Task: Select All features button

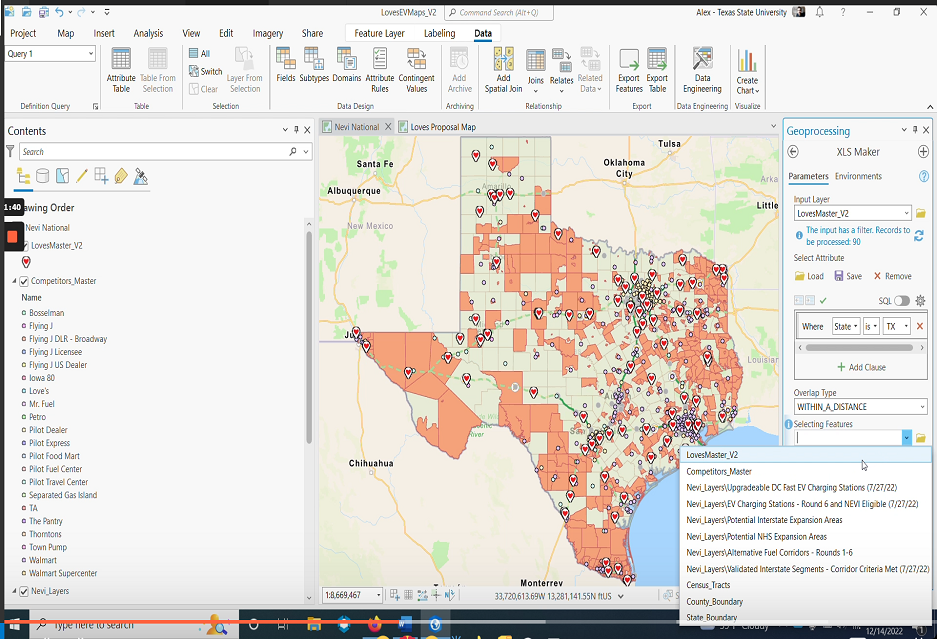Action: pos(200,53)
